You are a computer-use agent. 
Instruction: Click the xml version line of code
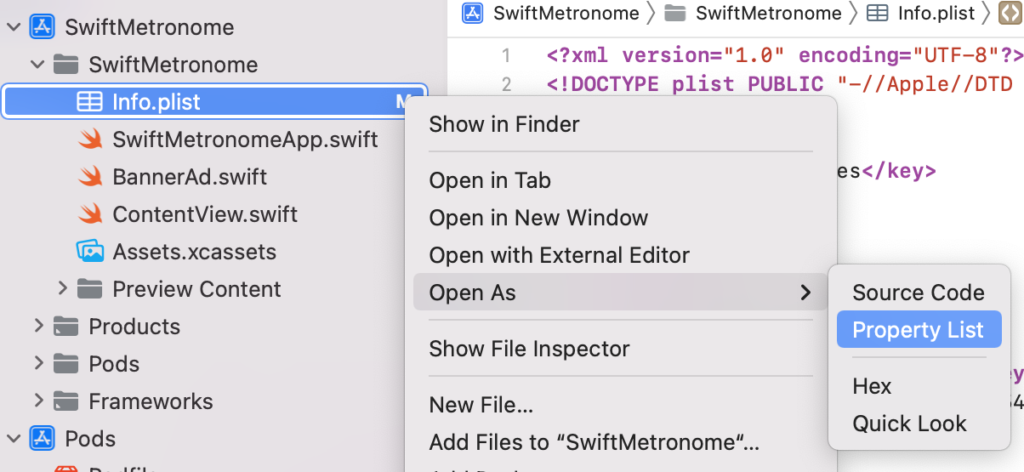pyautogui.click(x=784, y=55)
